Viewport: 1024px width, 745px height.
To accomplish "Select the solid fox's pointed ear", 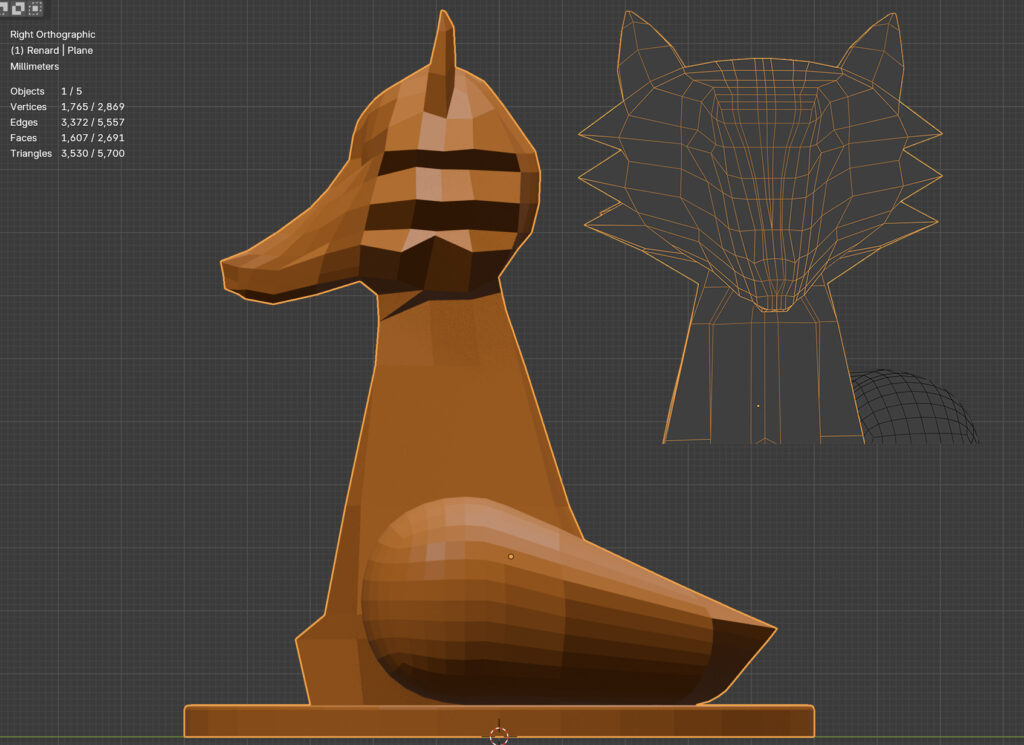I will (441, 58).
